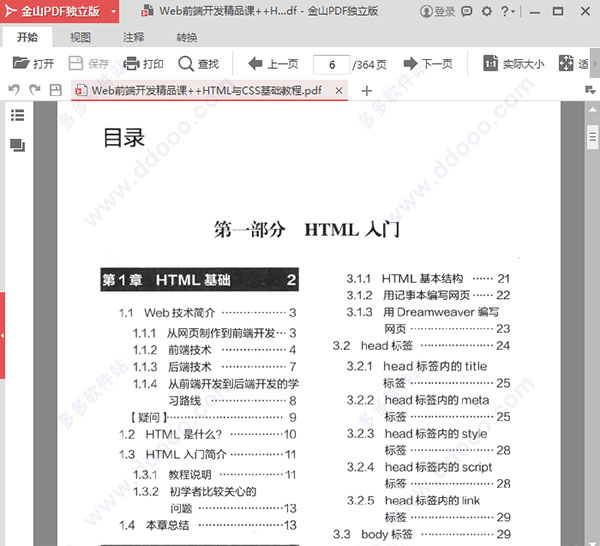The width and height of the screenshot is (600, 546).
Task: Click the 3.1.2 用记事本编写网页 contents entry
Action: click(428, 295)
